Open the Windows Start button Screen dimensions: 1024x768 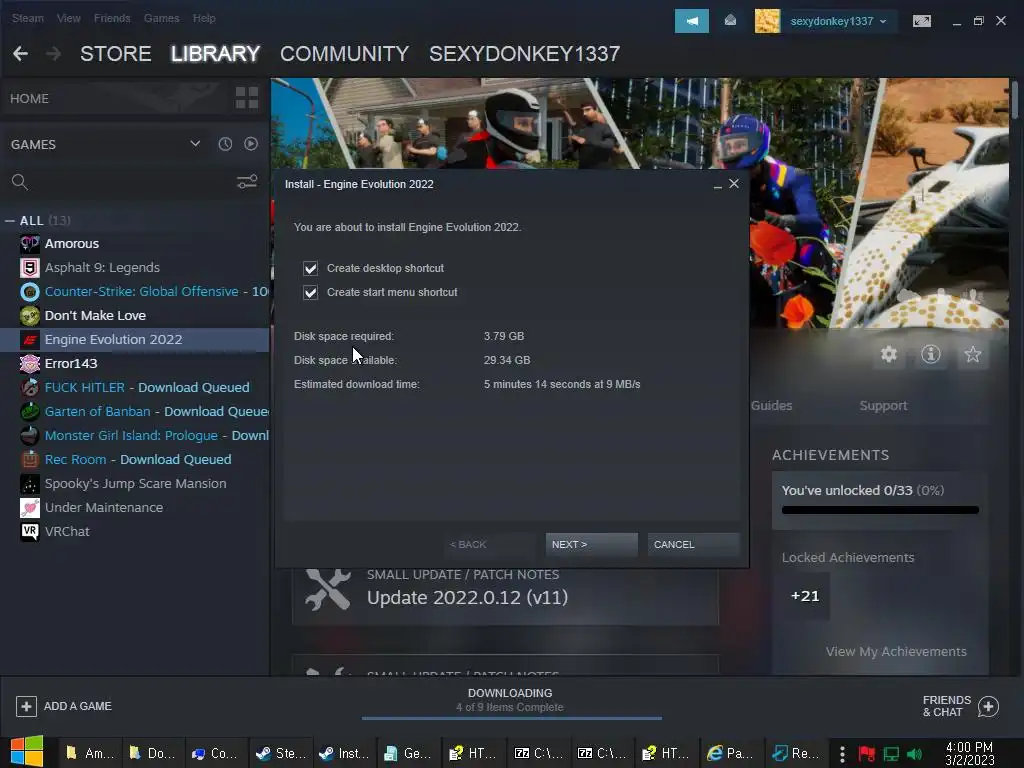(x=27, y=751)
